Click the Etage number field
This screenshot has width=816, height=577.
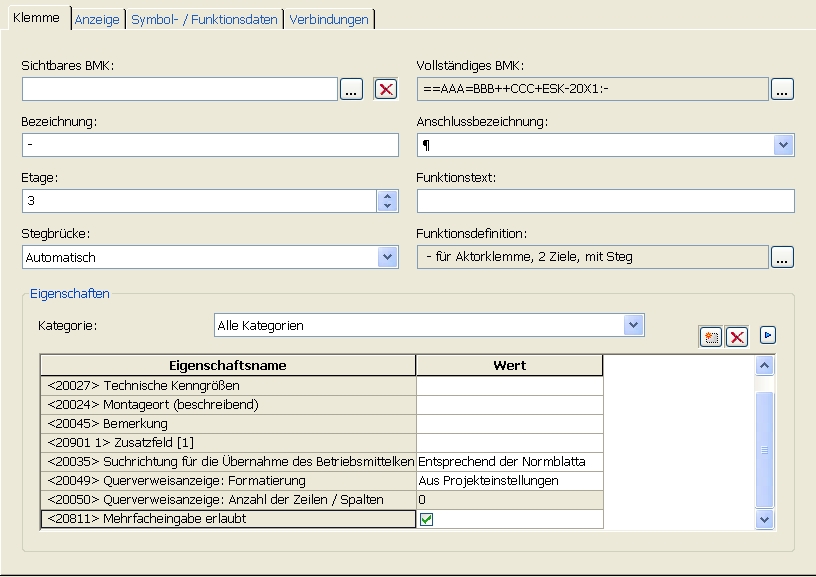pos(200,201)
